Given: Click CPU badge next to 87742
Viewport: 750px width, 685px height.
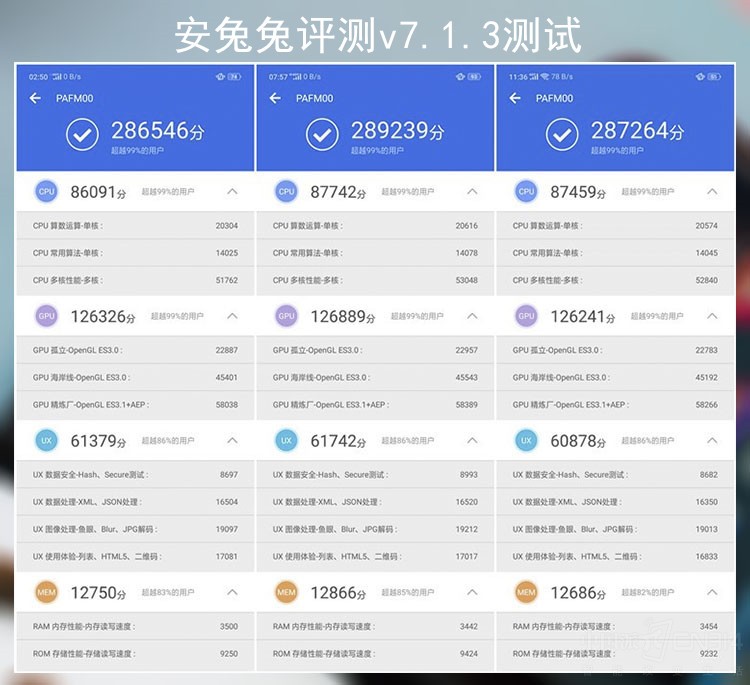Looking at the screenshot, I should point(287,191).
